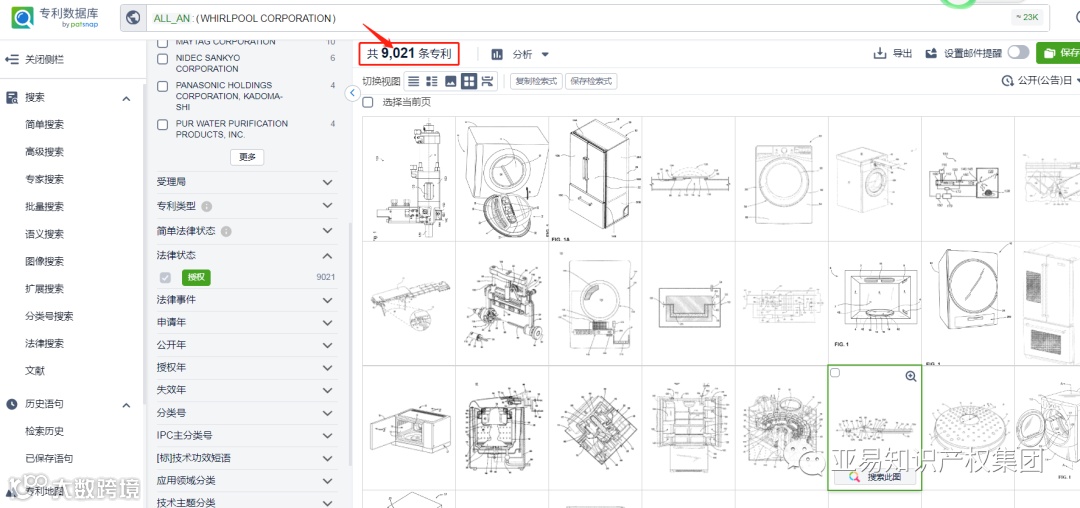Screen dimensions: 1080x508
Task: Expand the 申请年 filter
Action: point(328,322)
